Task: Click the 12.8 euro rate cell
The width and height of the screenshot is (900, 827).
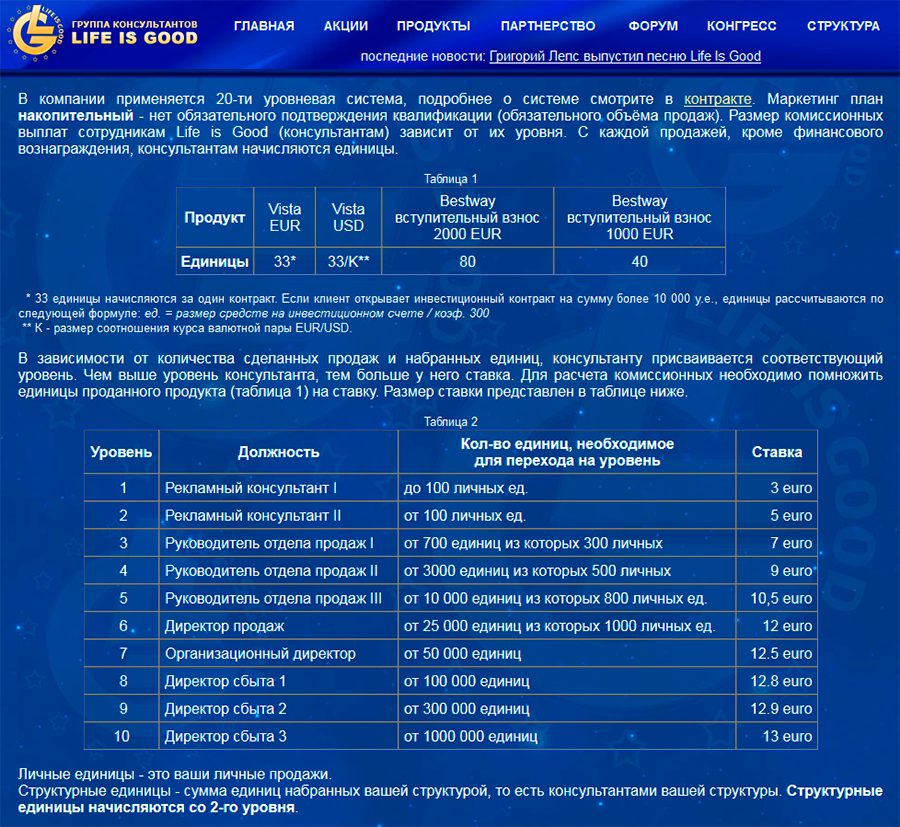Action: pos(777,681)
